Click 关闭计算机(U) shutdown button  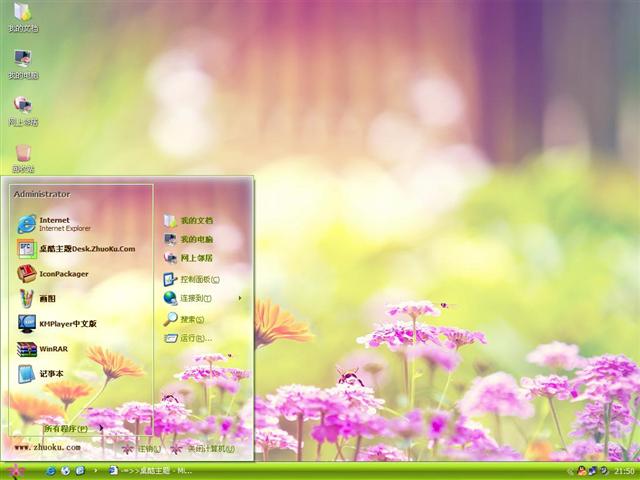202,449
